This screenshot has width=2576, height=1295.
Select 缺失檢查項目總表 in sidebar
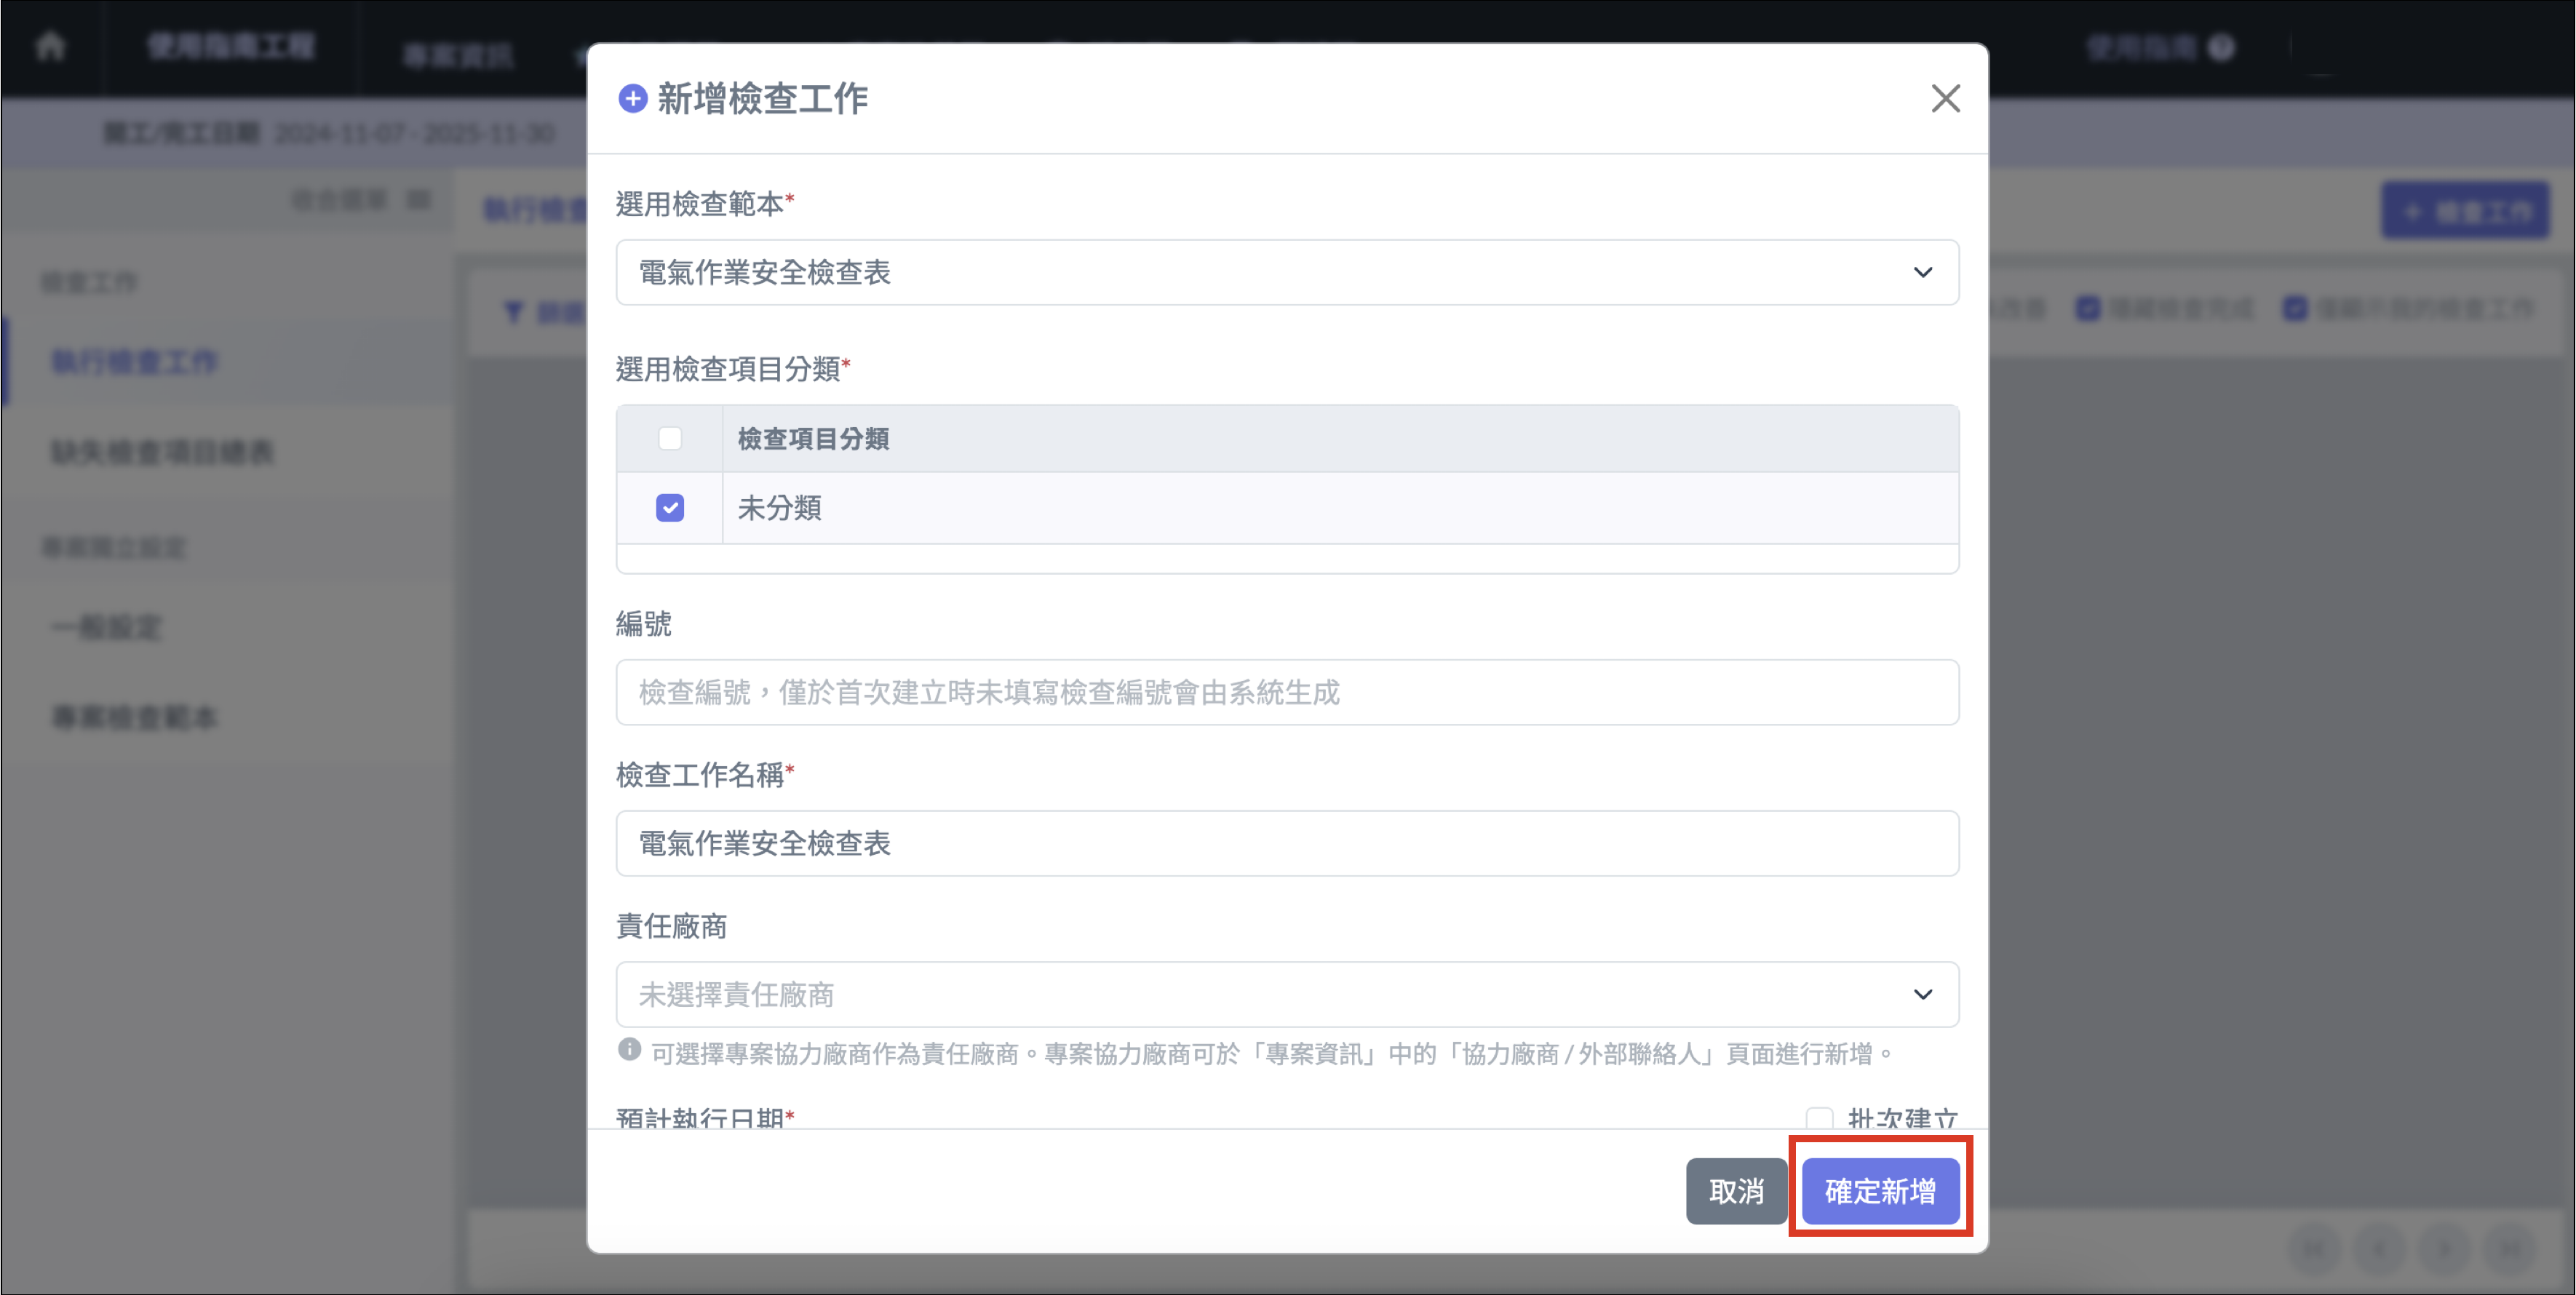(163, 452)
